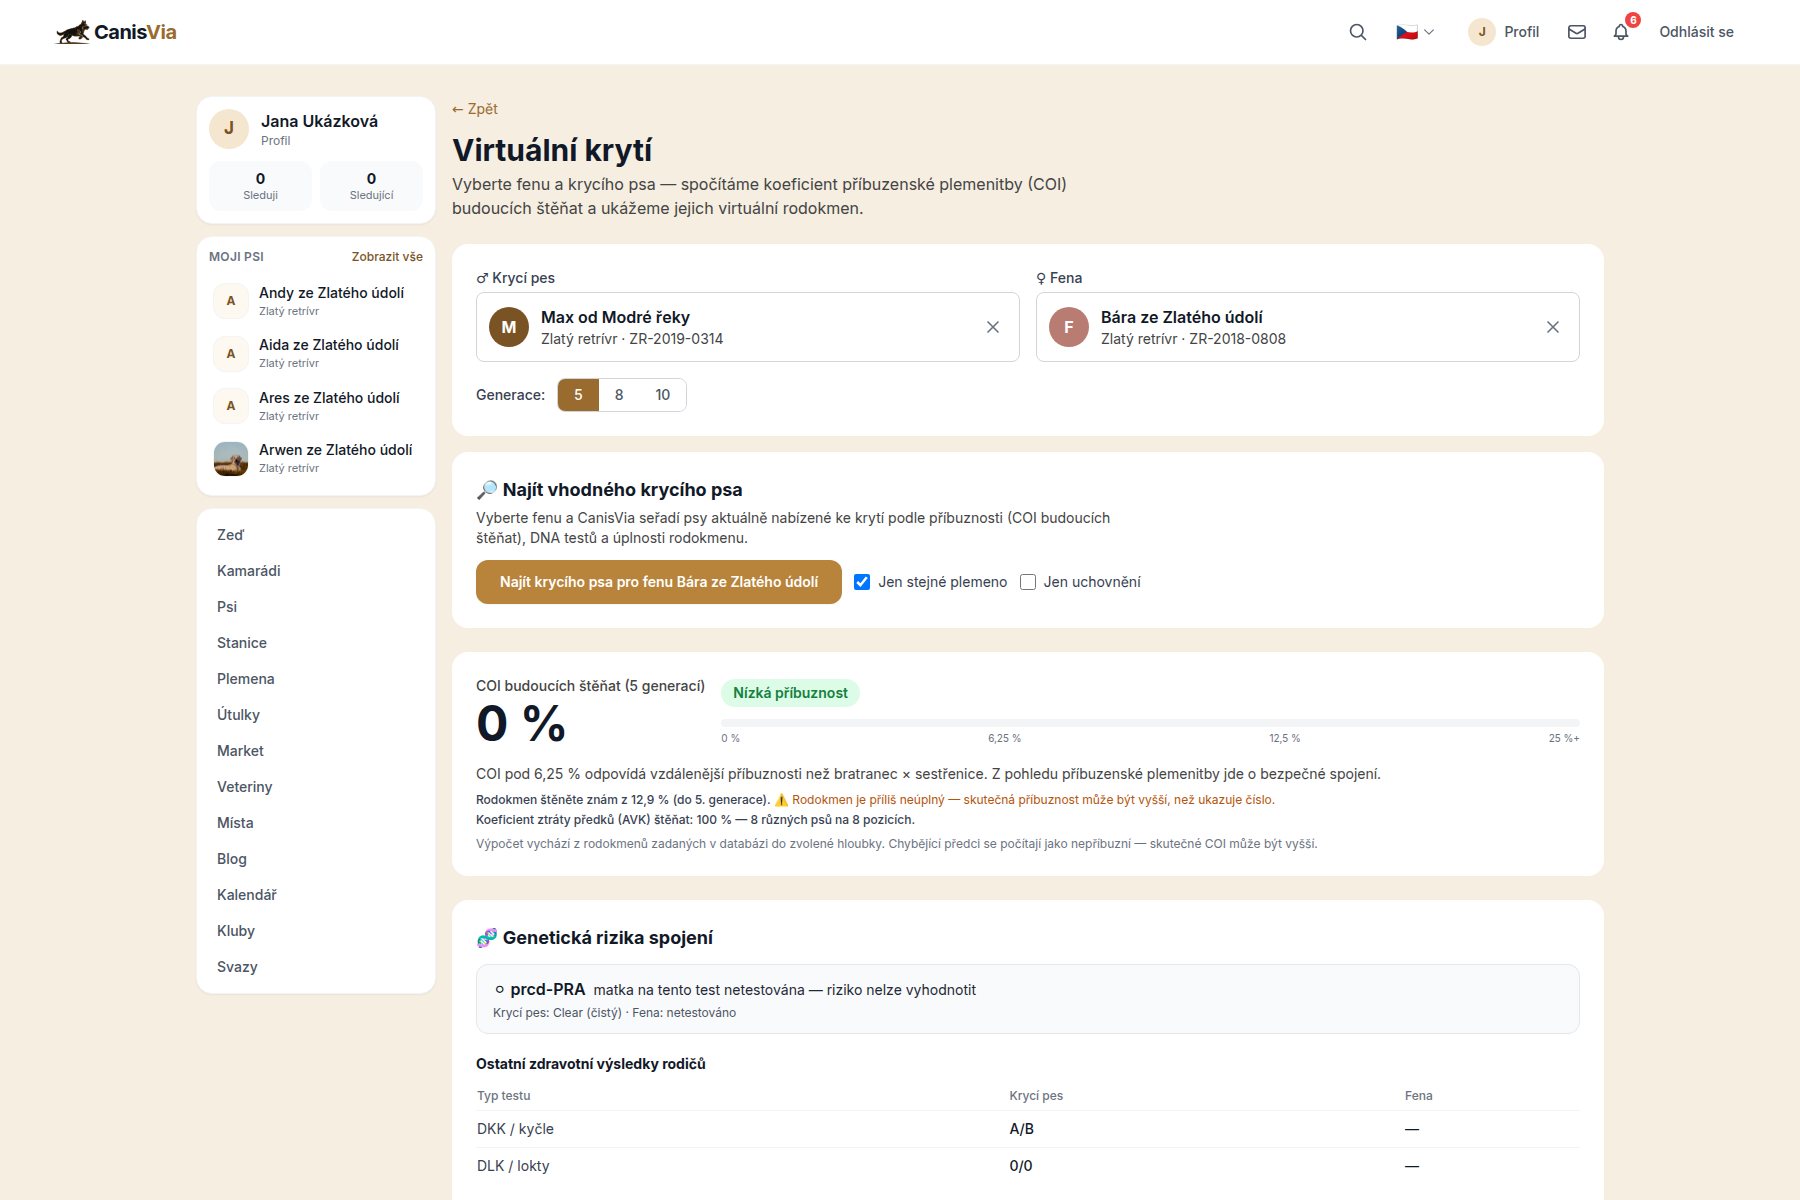Remove selected stud Max od Modré řeky
The height and width of the screenshot is (1200, 1800).
[993, 327]
